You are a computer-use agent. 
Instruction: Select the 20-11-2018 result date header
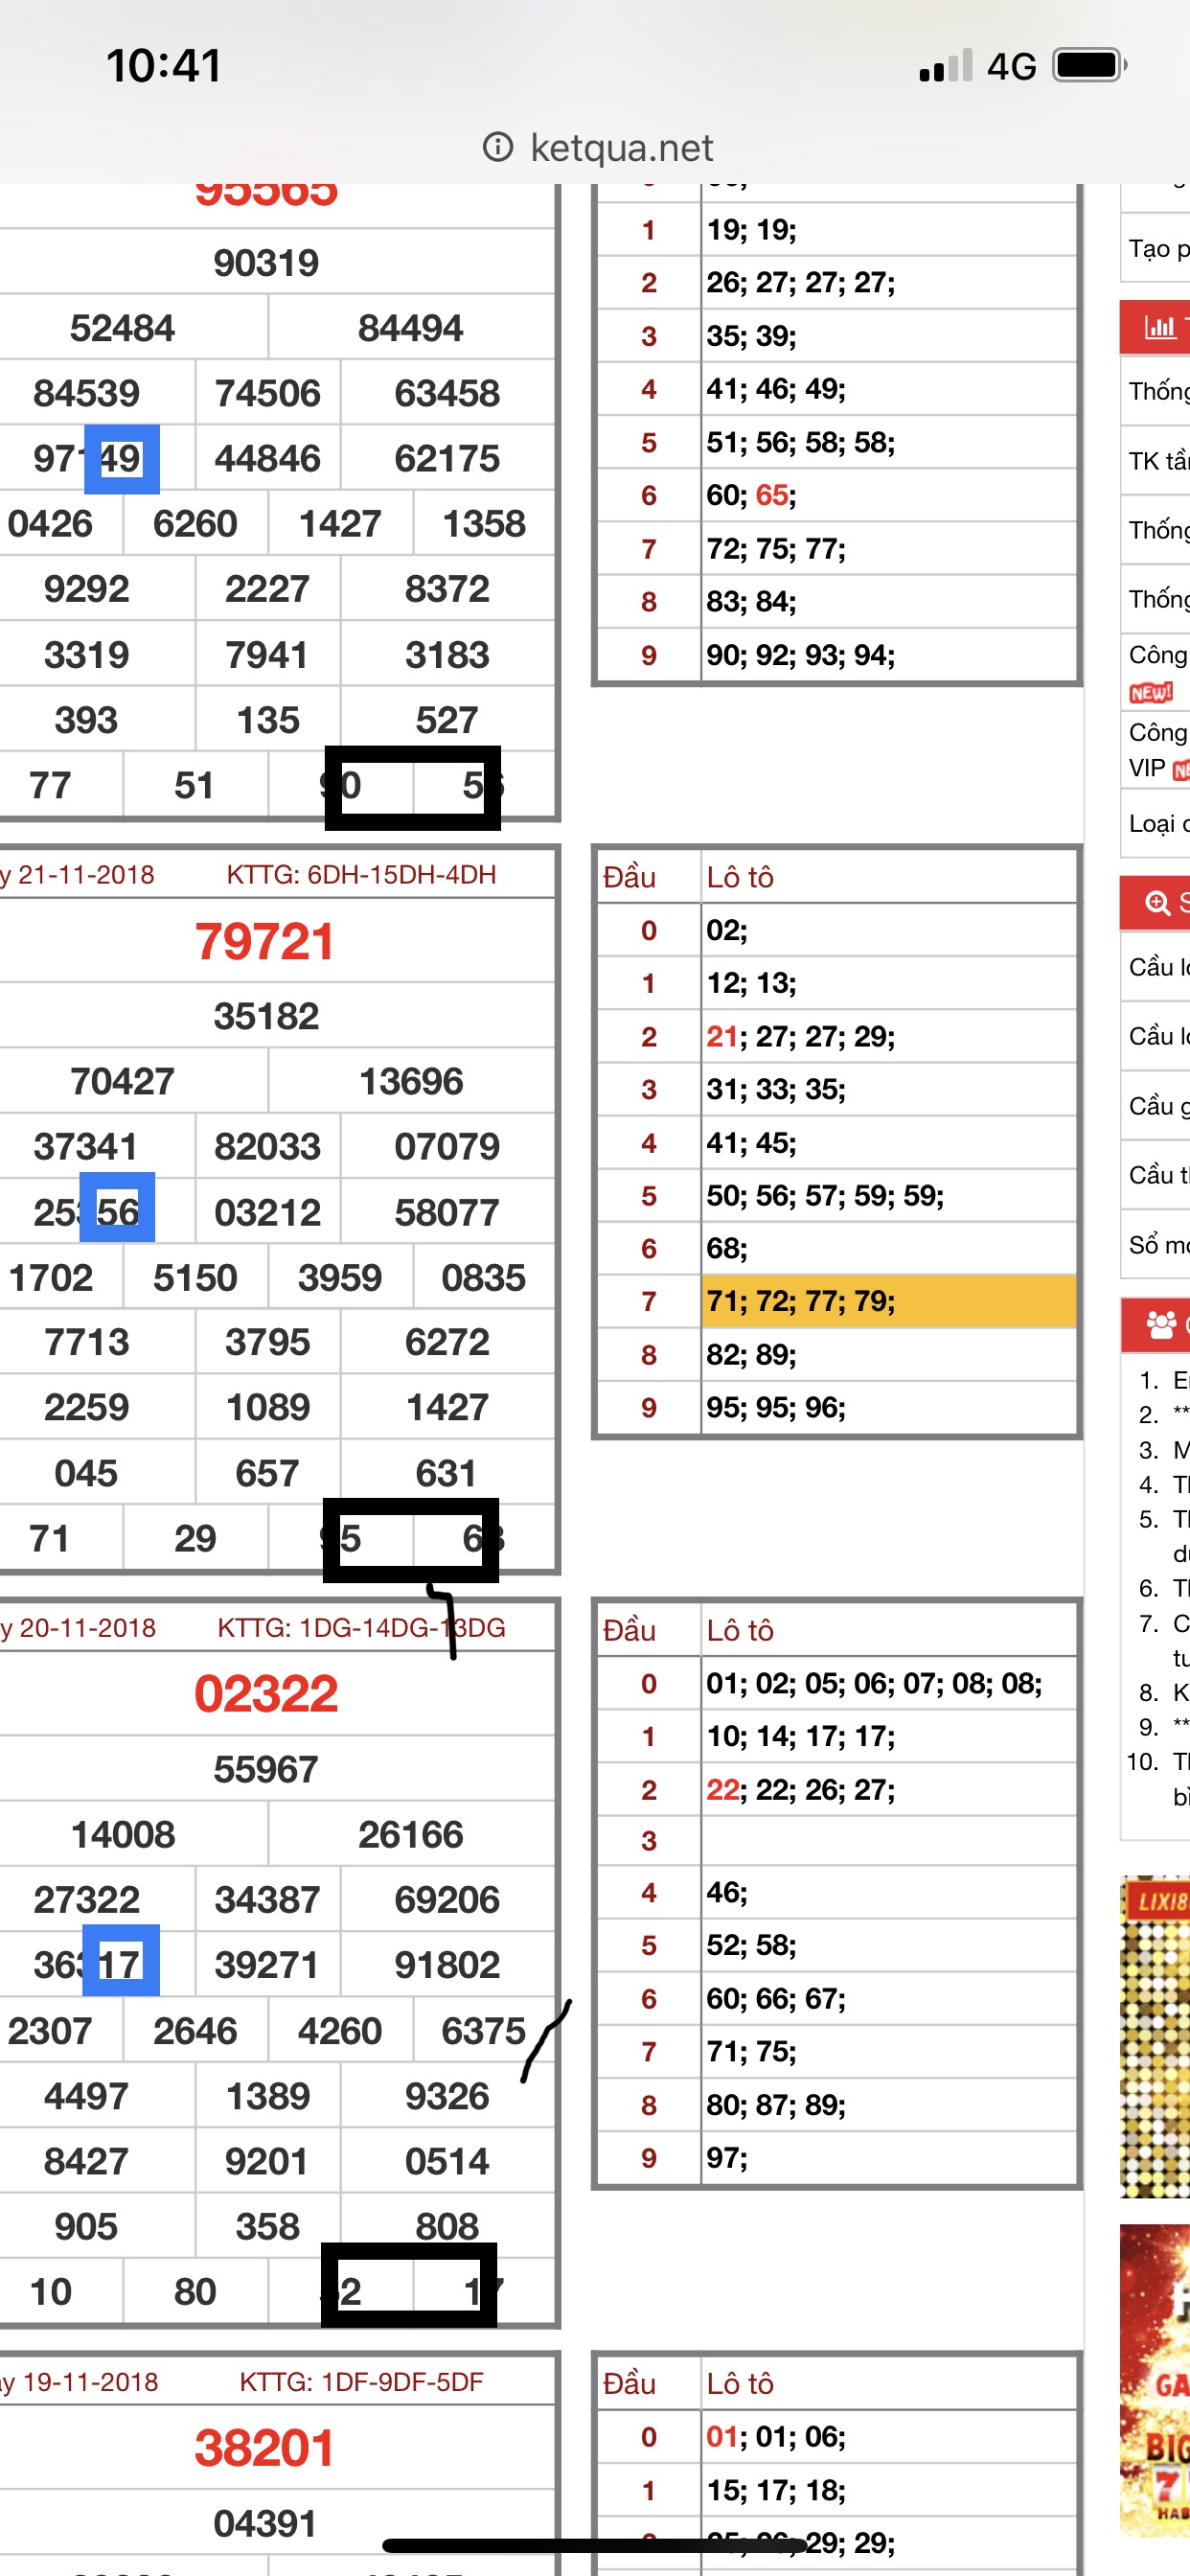tap(78, 1628)
